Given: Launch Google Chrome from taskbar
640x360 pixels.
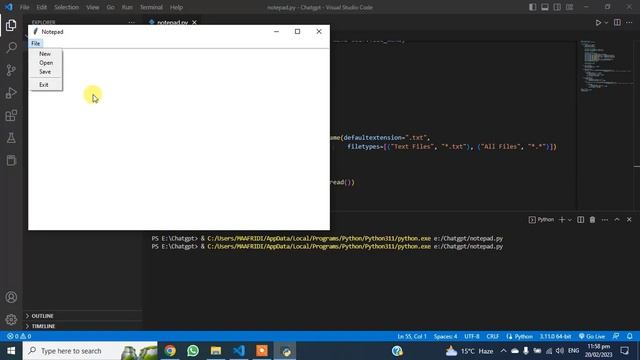Looking at the screenshot, I should pyautogui.click(x=170, y=351).
